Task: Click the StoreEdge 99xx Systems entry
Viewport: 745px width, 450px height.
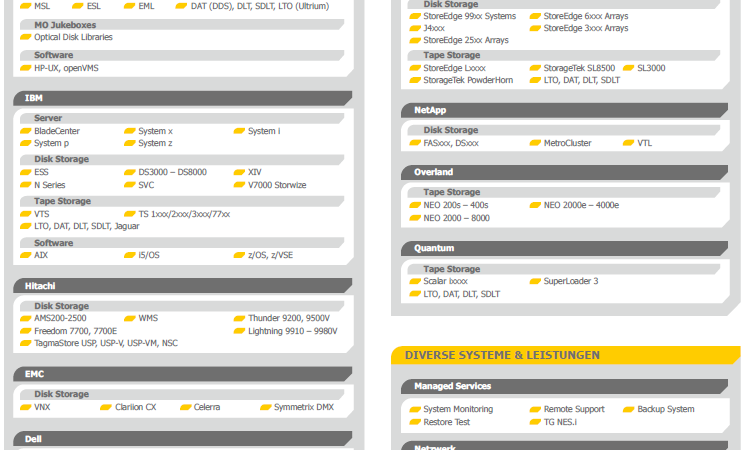Action: (469, 16)
